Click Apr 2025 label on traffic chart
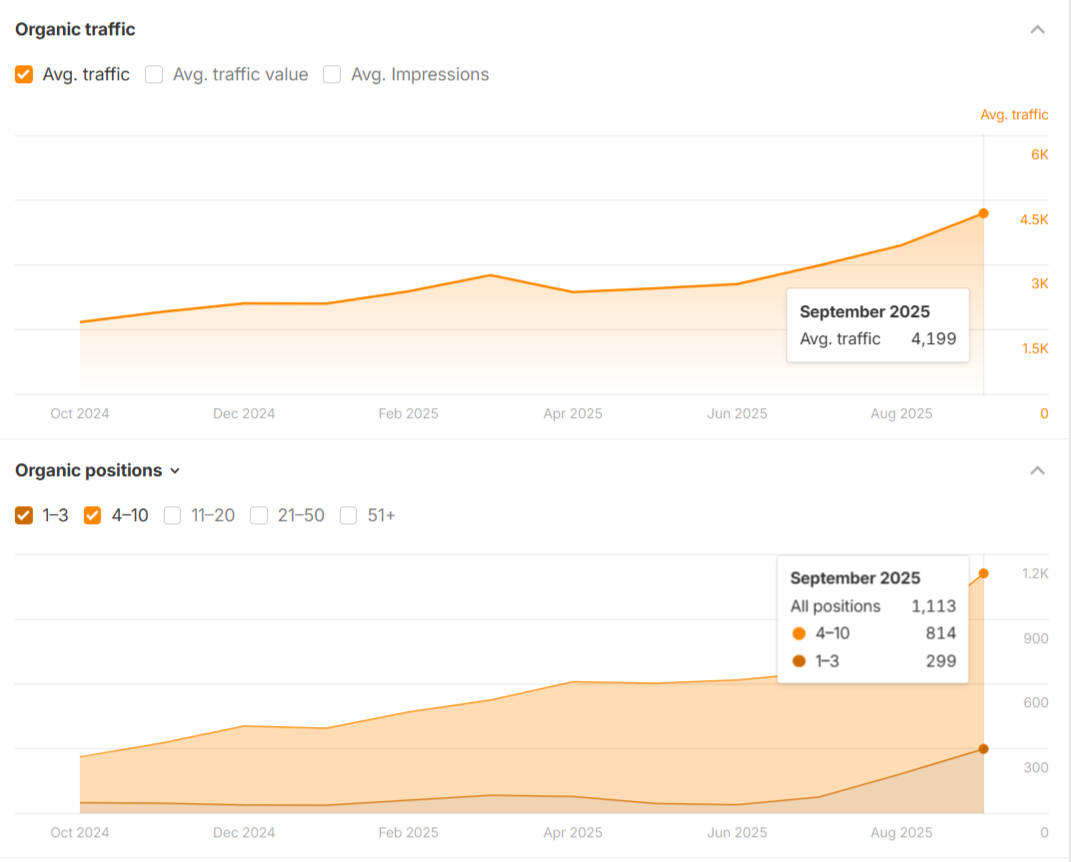The width and height of the screenshot is (1071, 862). coord(573,413)
